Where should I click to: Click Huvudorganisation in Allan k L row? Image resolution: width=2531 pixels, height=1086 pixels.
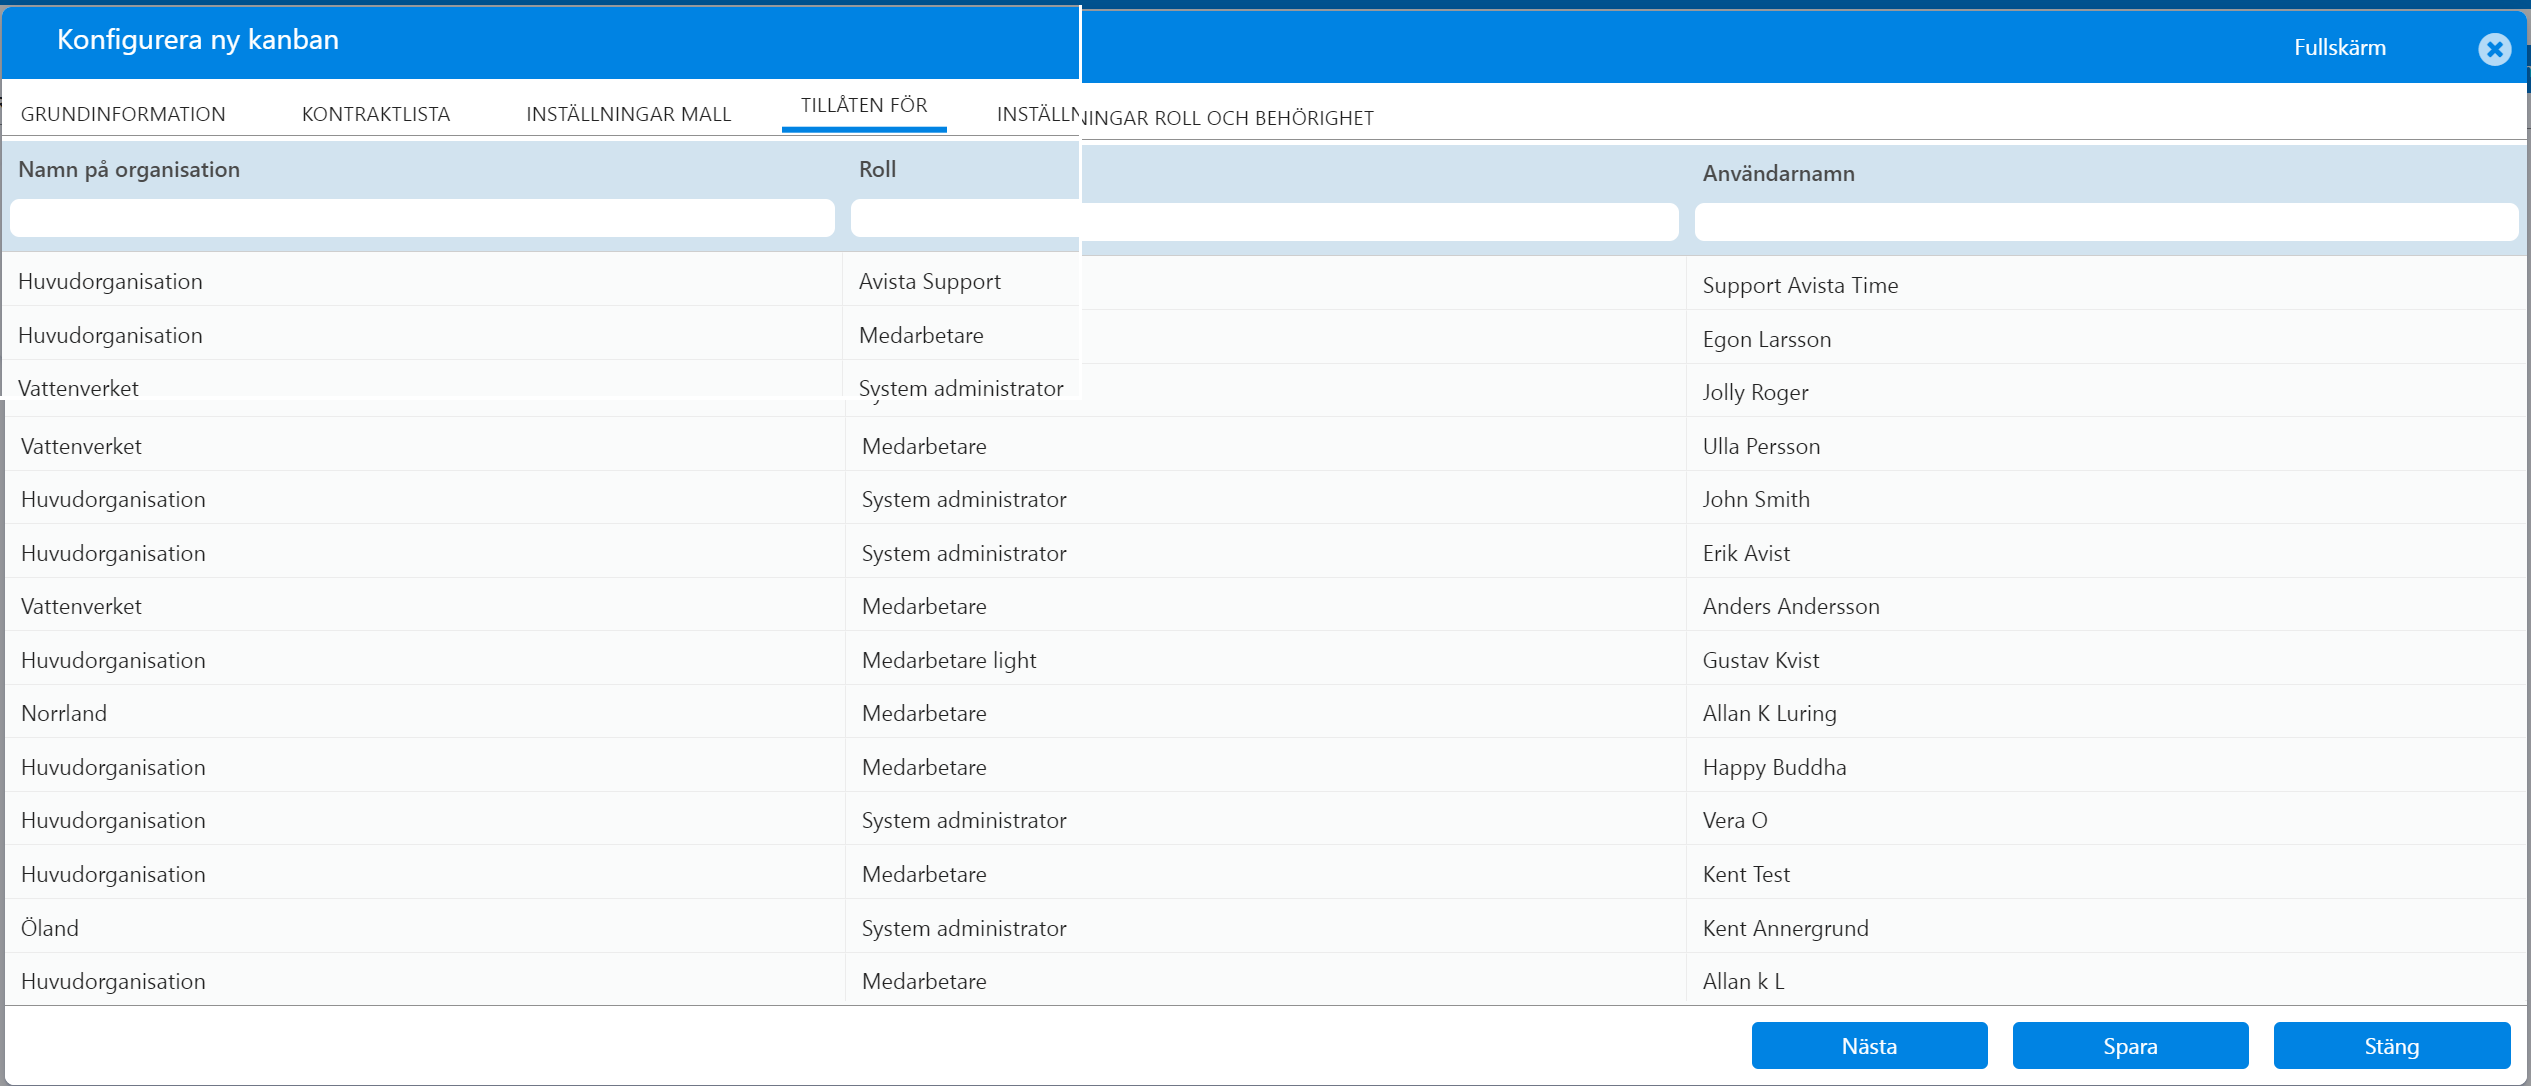(113, 981)
